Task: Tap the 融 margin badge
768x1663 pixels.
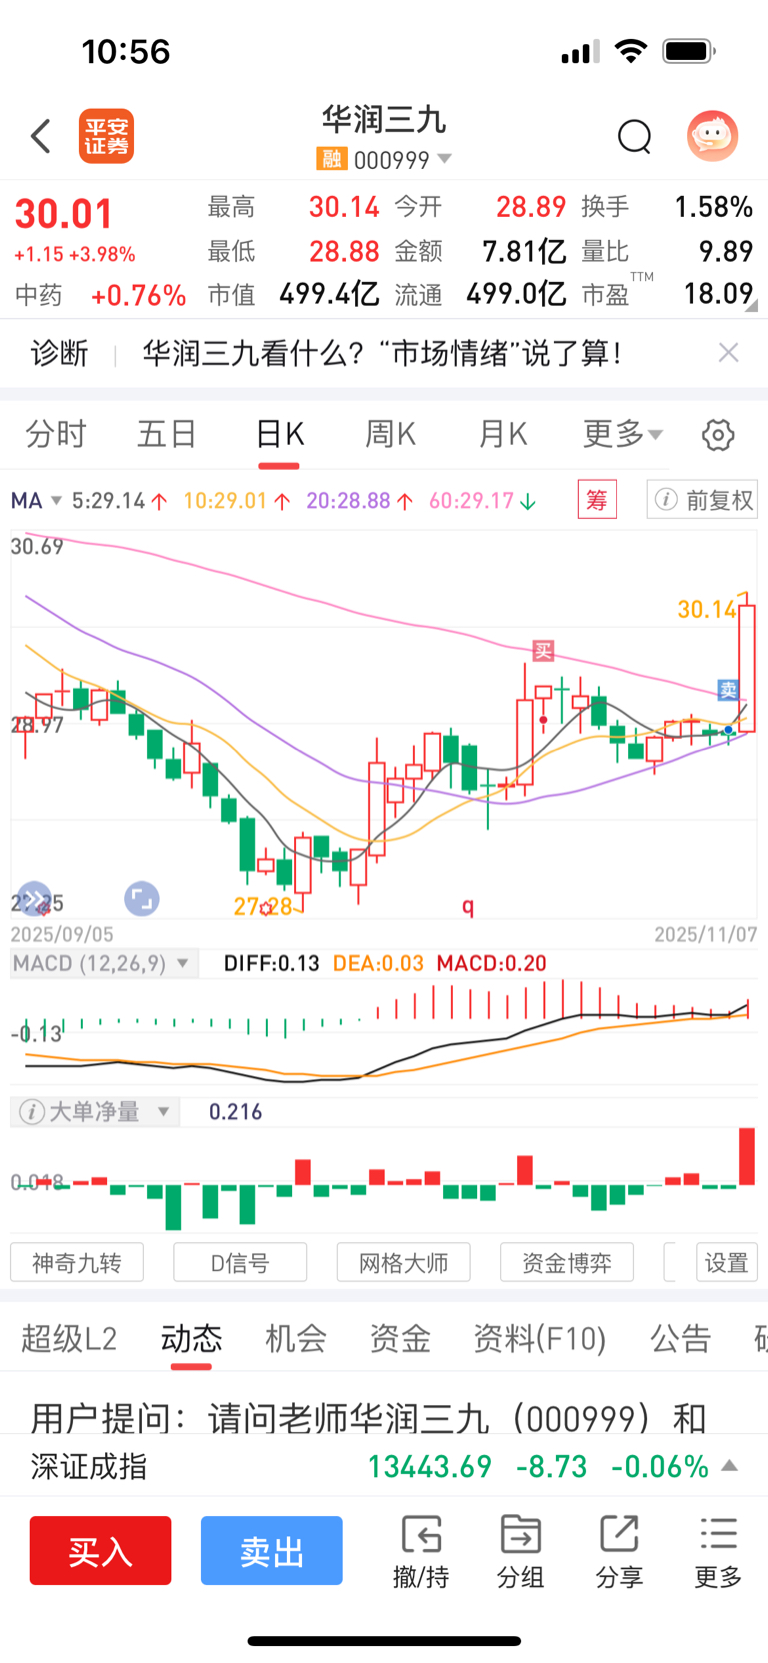Action: (x=331, y=159)
